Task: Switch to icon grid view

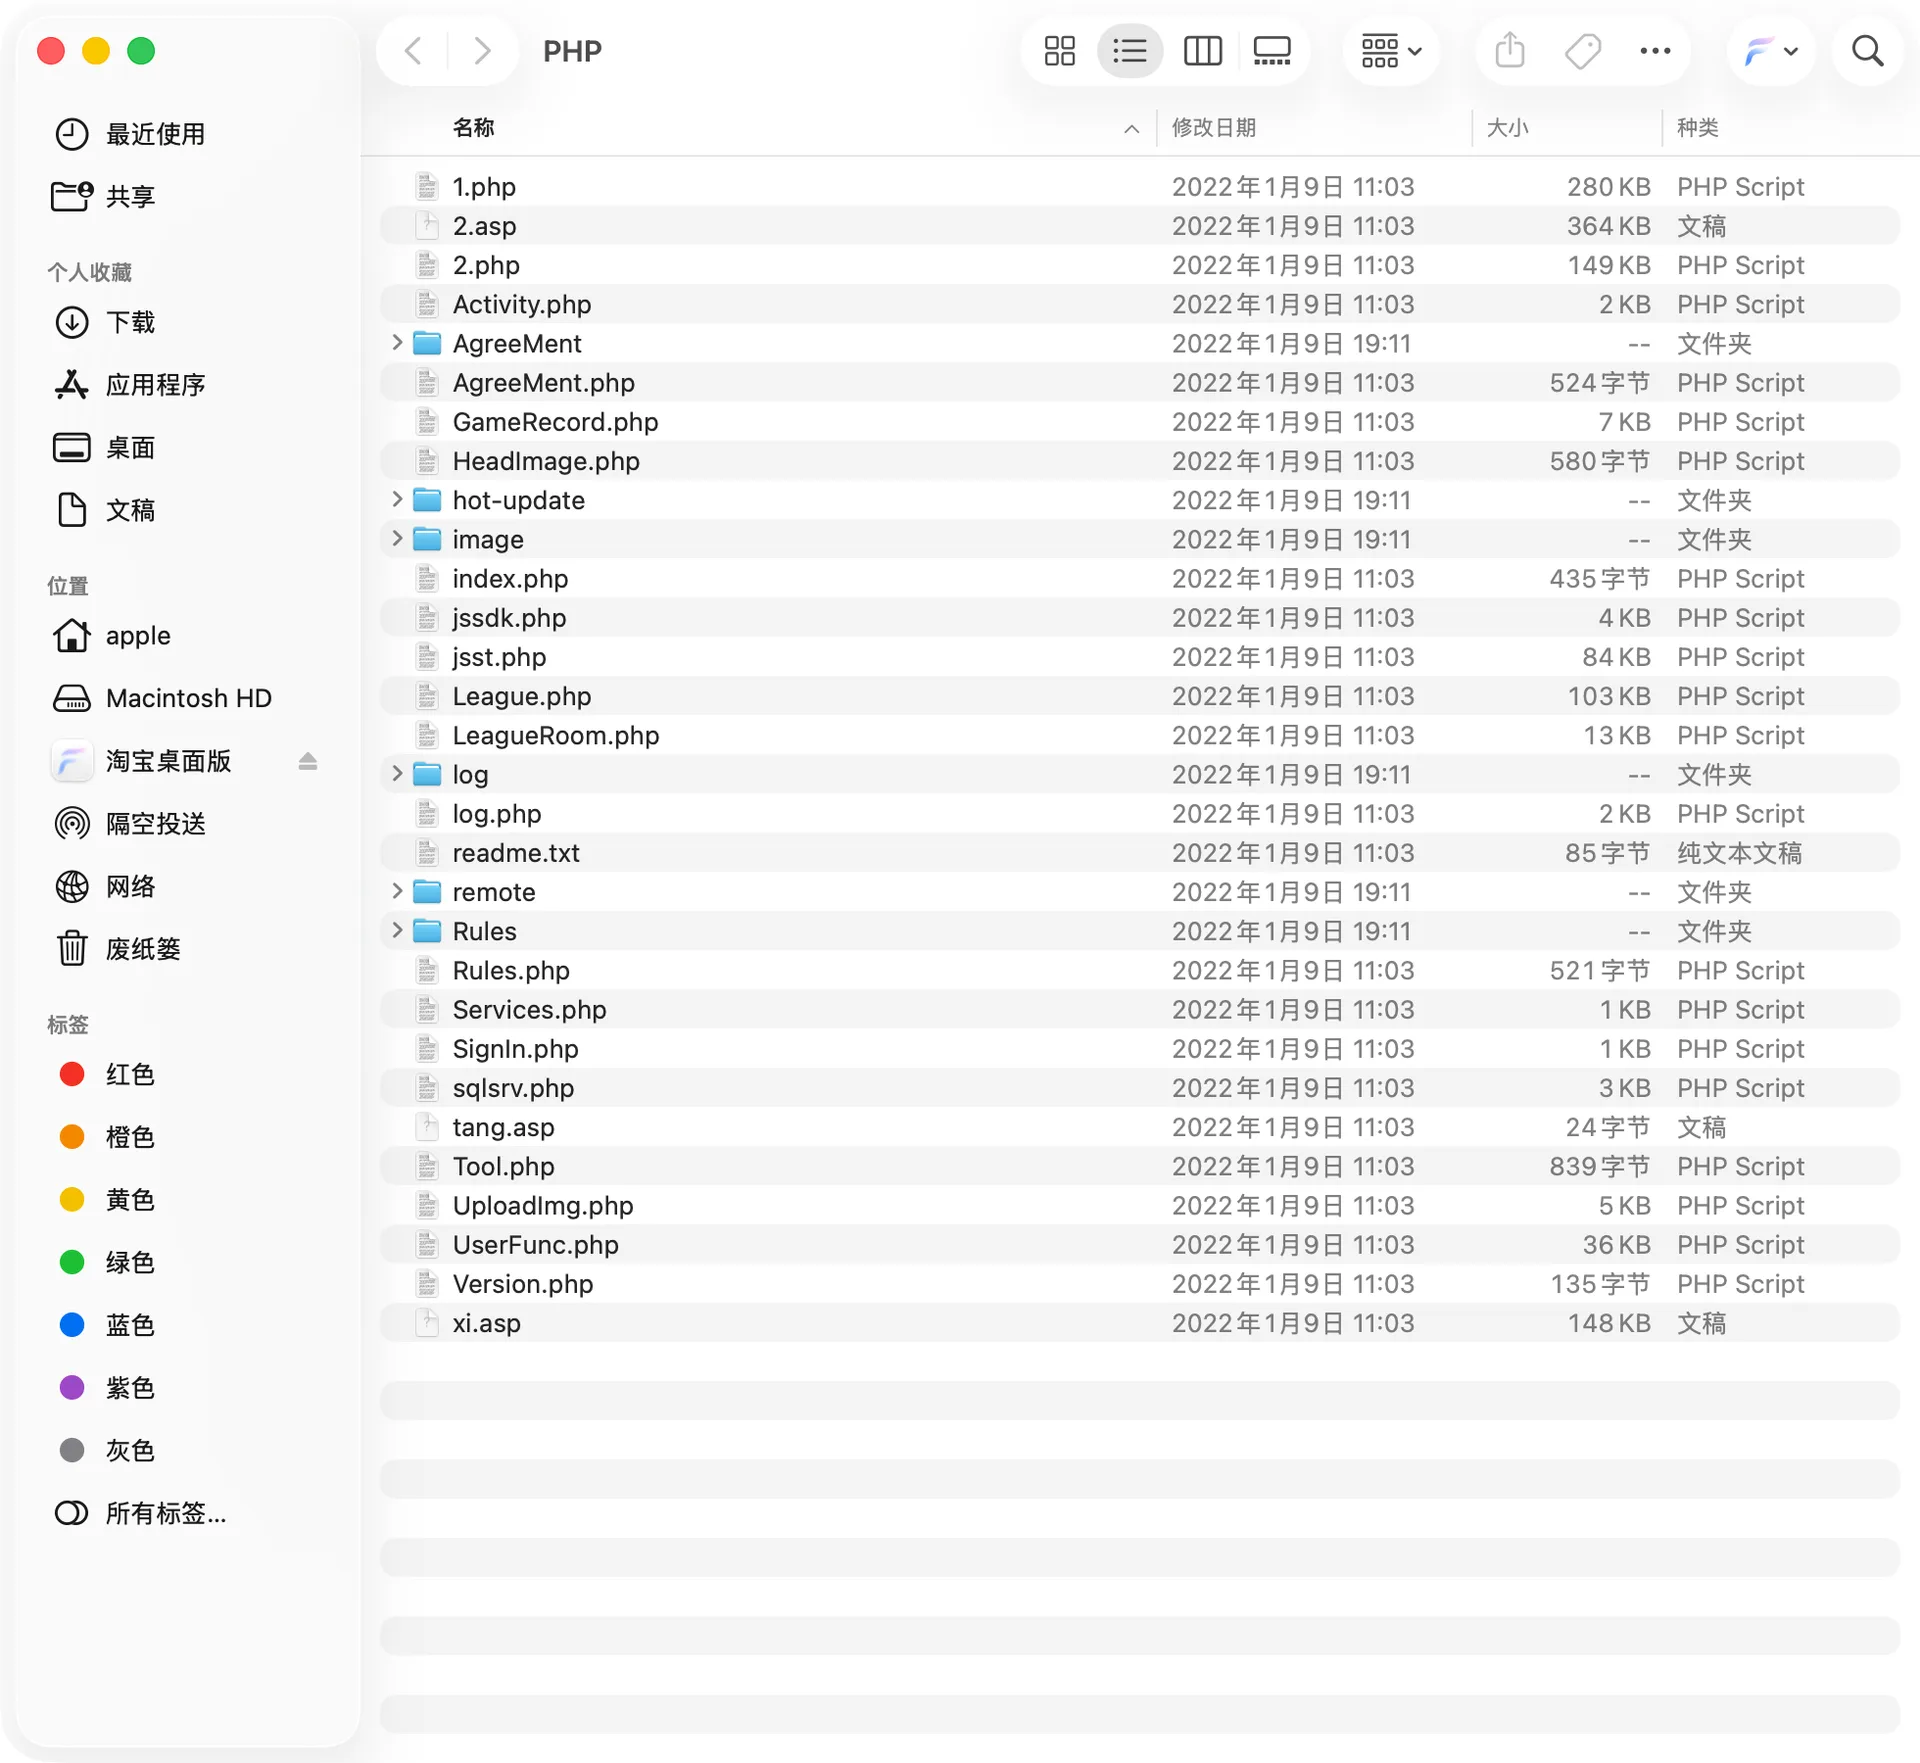Action: click(x=1059, y=51)
